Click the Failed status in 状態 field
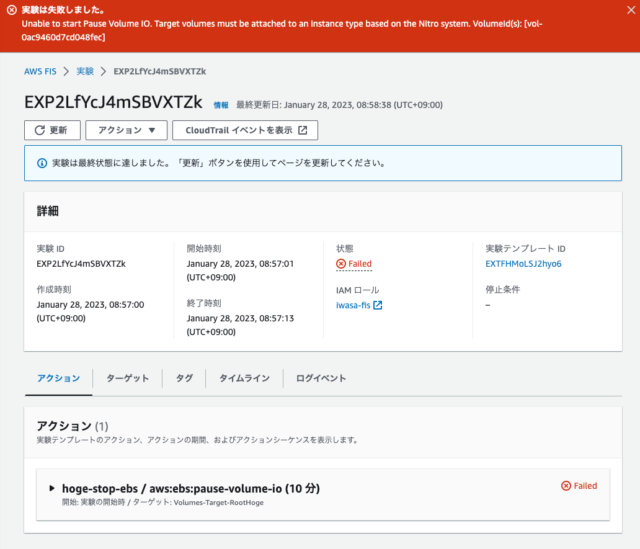 (354, 264)
